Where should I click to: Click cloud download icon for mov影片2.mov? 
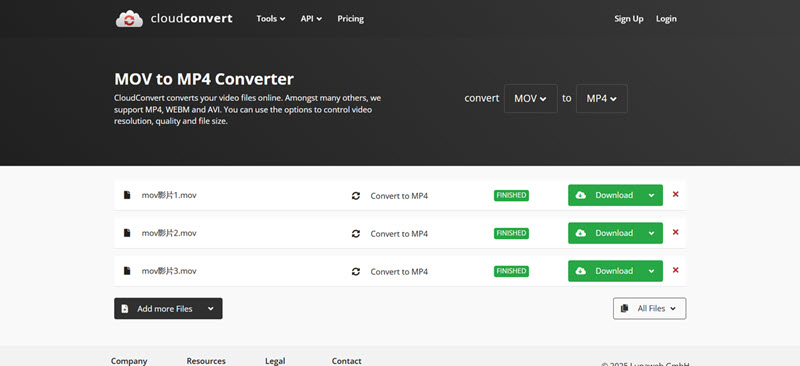[581, 233]
